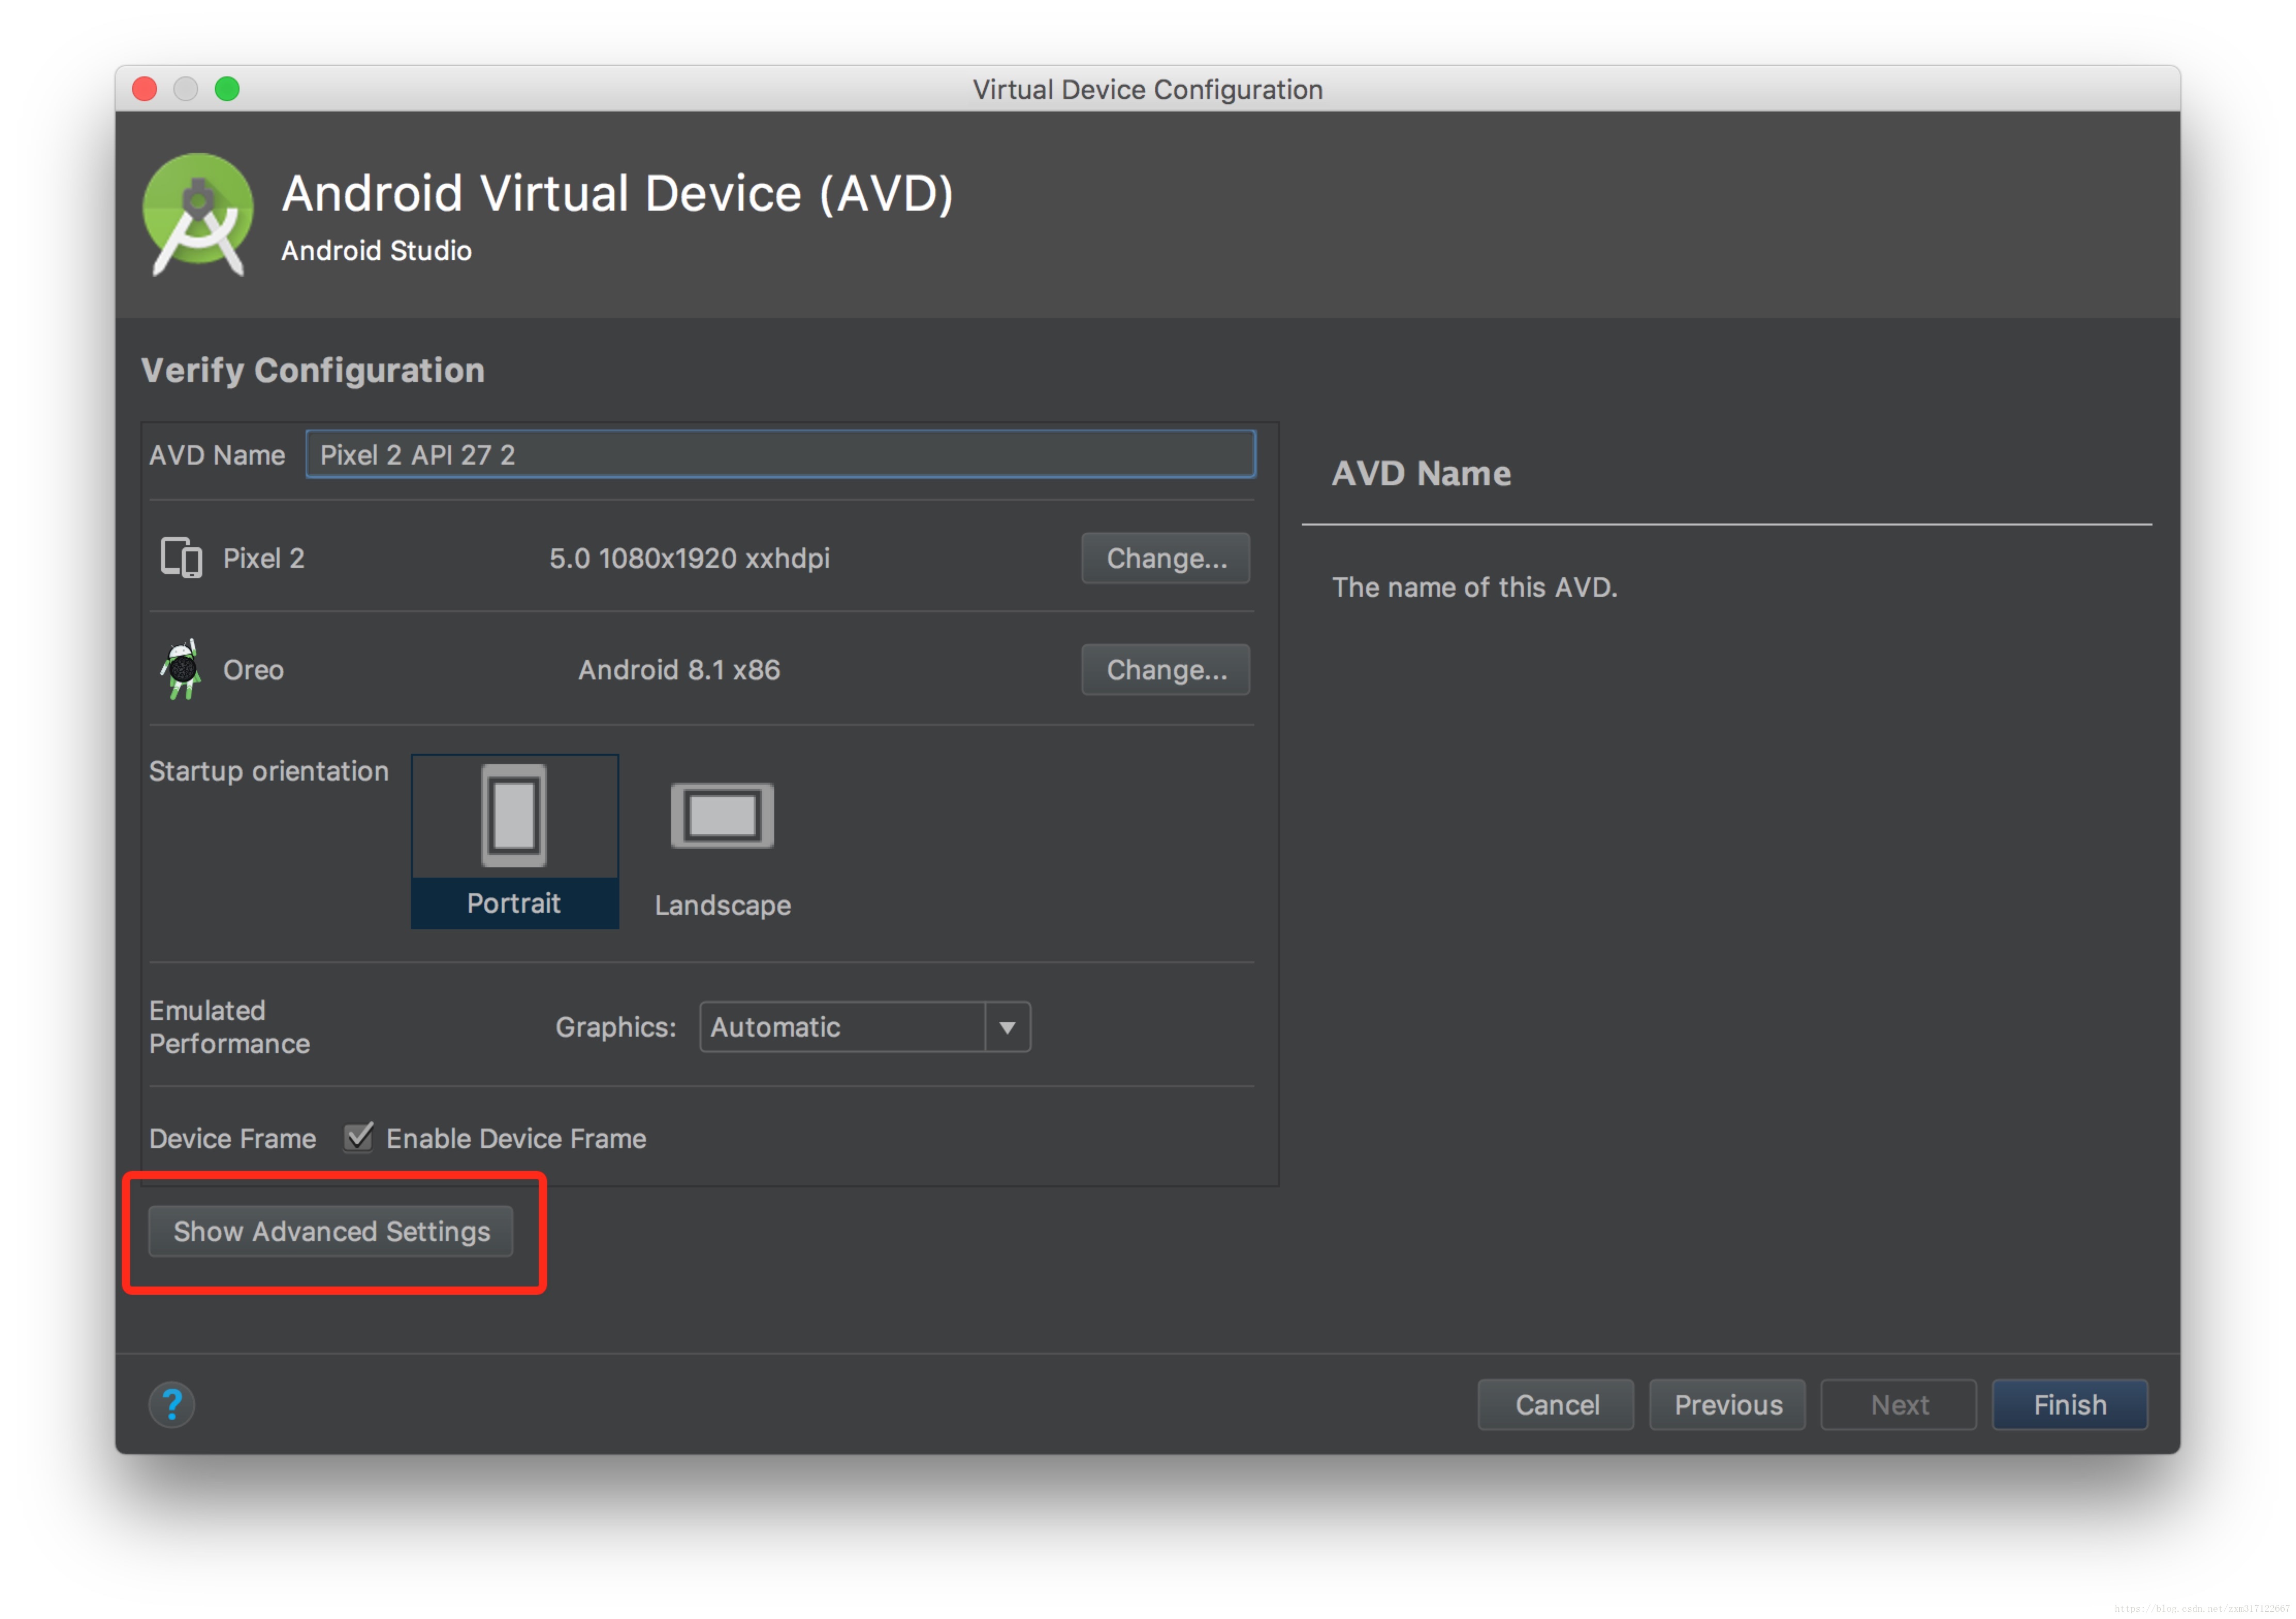Show Advanced Settings

click(331, 1231)
